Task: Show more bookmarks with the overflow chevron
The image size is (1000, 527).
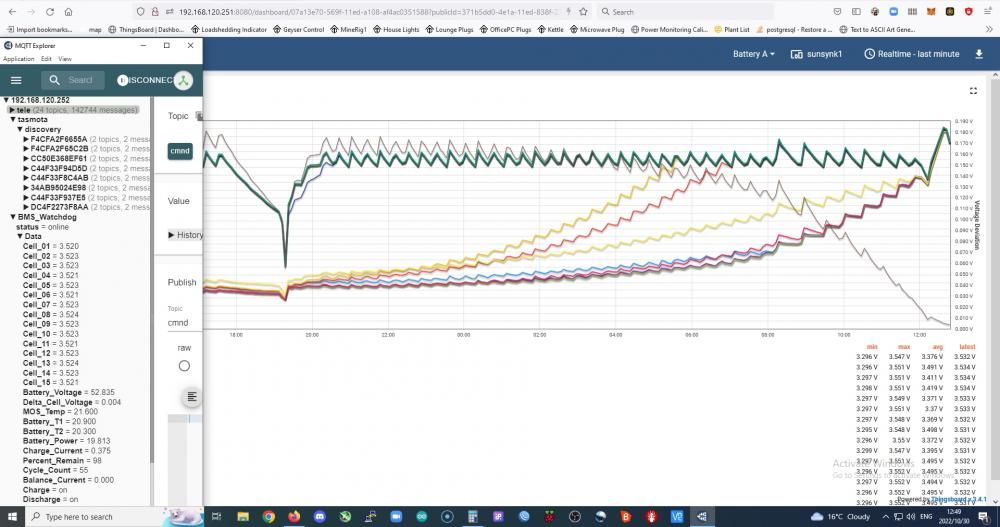Action: tap(989, 29)
